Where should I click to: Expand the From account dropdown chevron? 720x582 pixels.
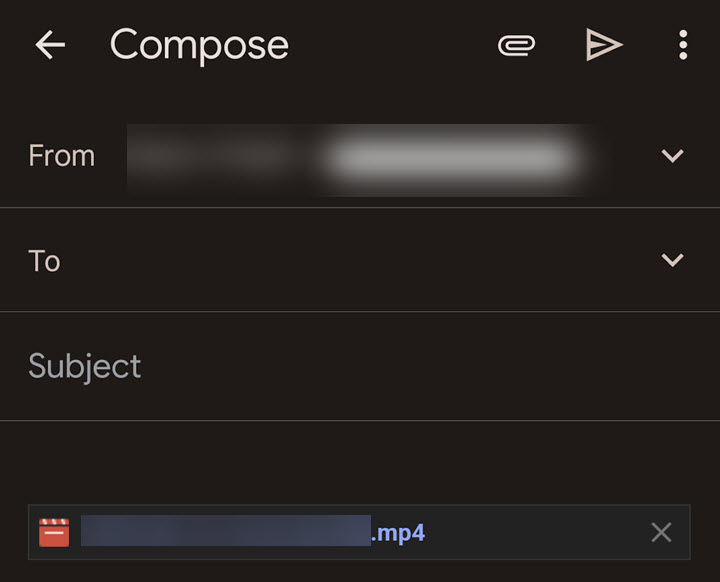[673, 156]
